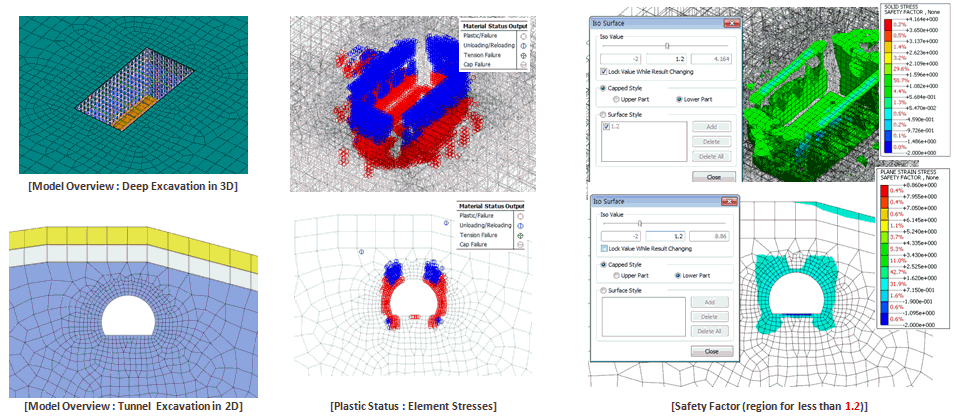The image size is (954, 419).
Task: Click Delete button beside the 1.2 surface list
Action: pos(710,142)
